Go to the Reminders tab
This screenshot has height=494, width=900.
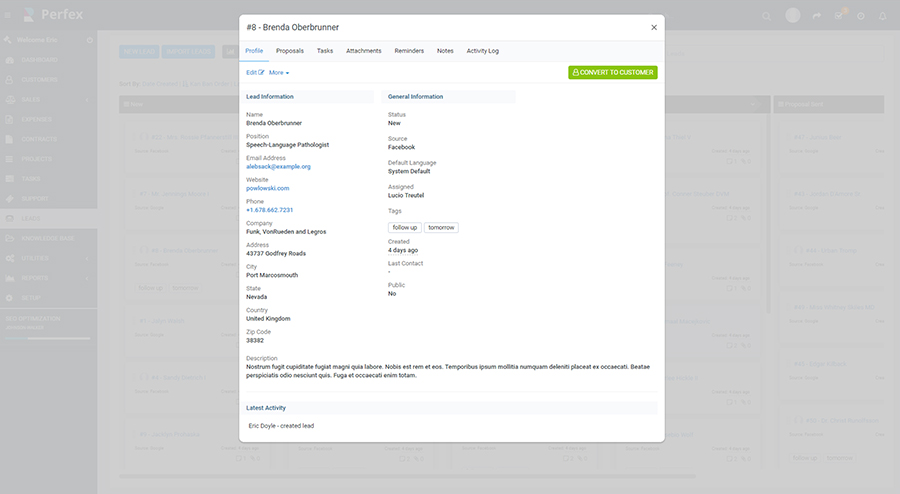409,50
